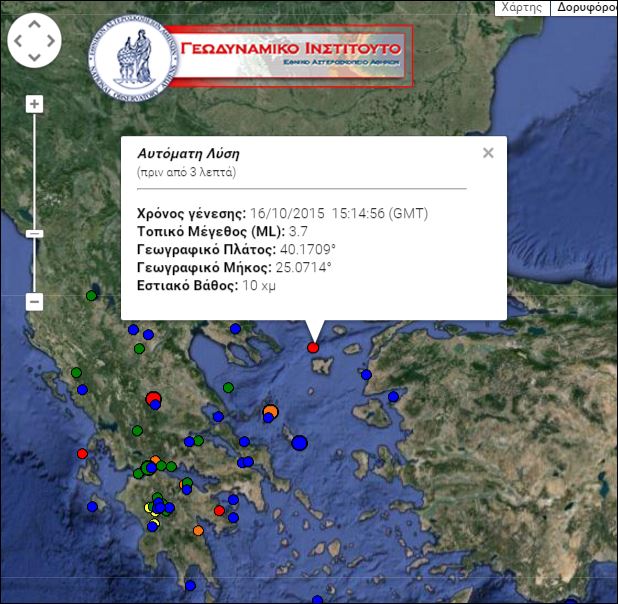
Task: Select the green marker at the top left near Albania
Action: (91, 295)
